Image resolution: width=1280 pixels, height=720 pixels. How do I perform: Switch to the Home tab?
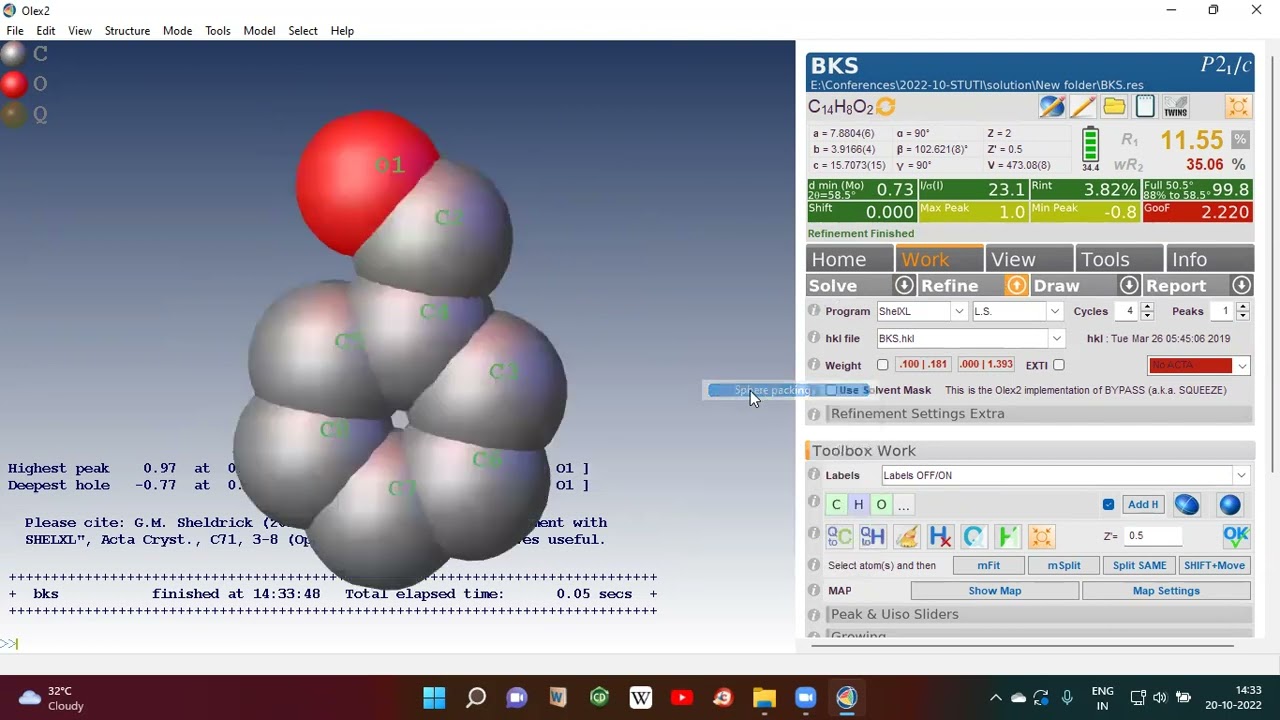(x=849, y=259)
